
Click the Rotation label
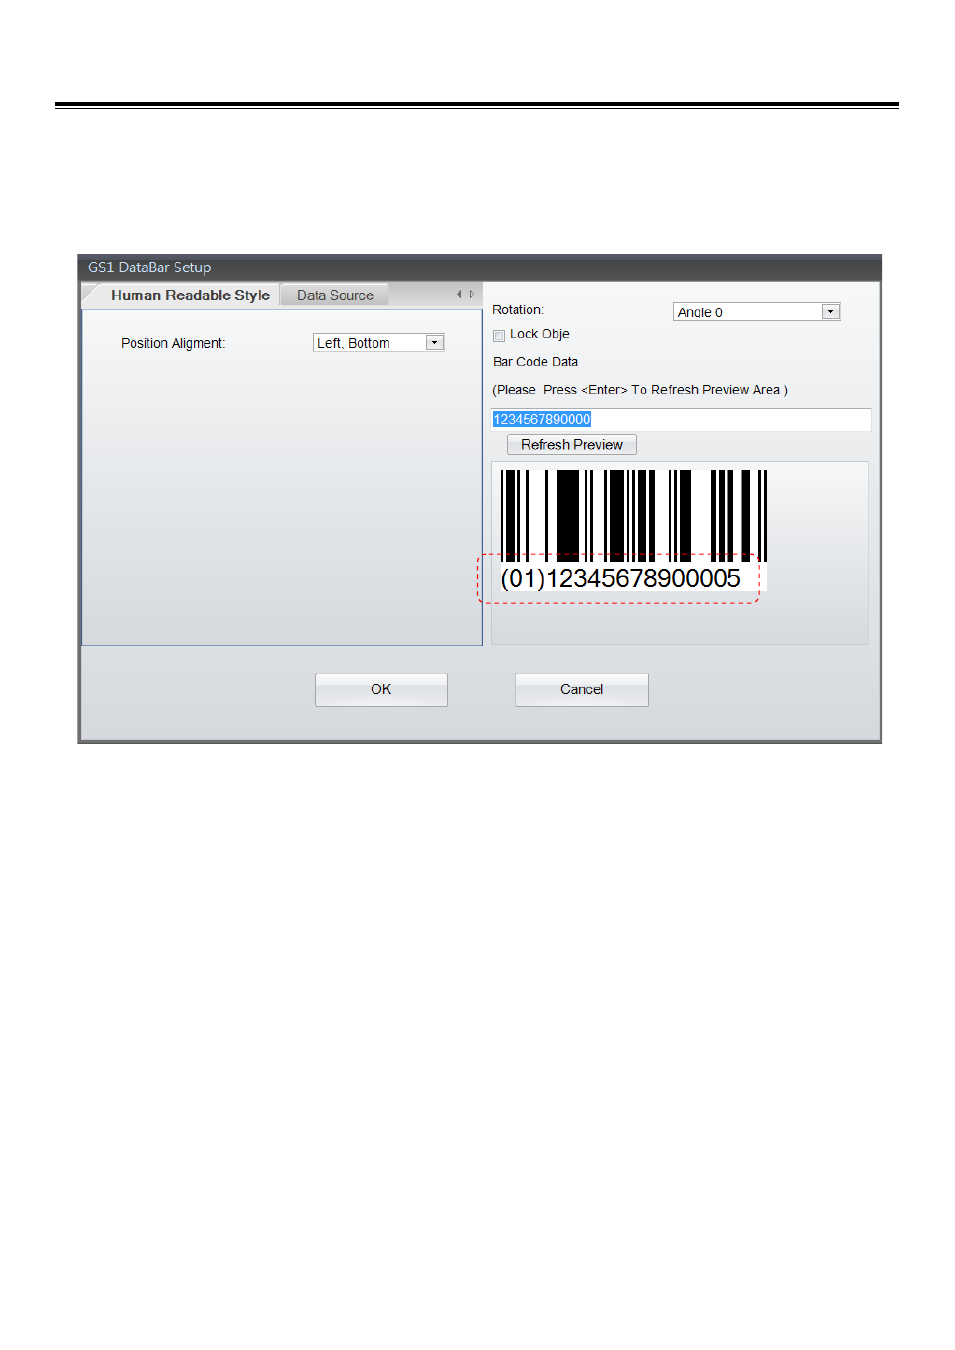tap(518, 310)
